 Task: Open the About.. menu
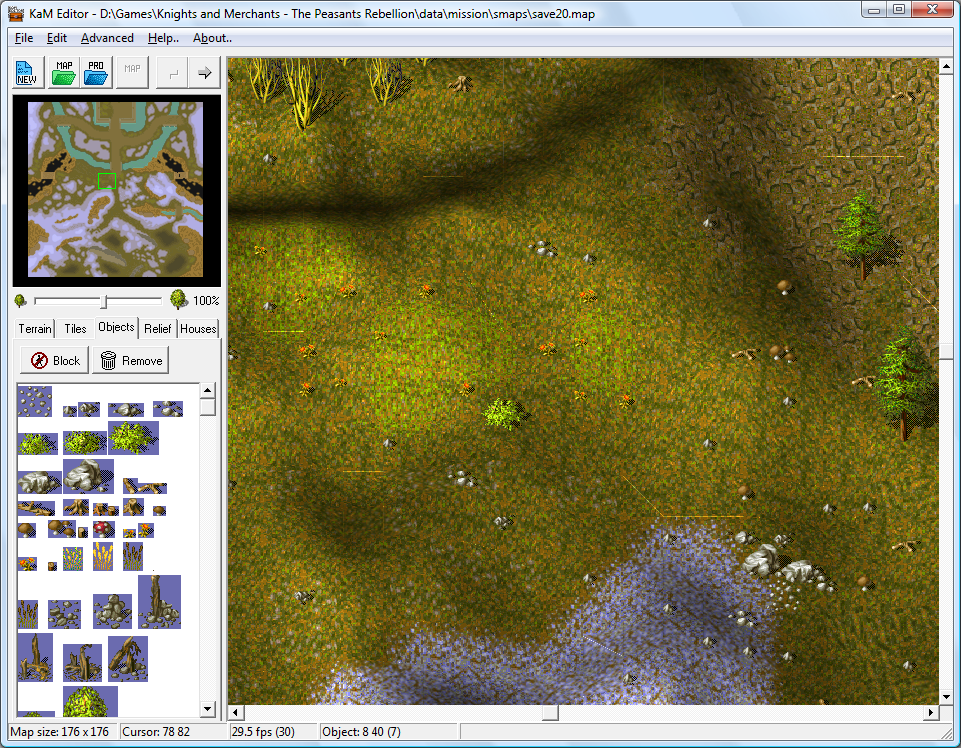point(212,38)
